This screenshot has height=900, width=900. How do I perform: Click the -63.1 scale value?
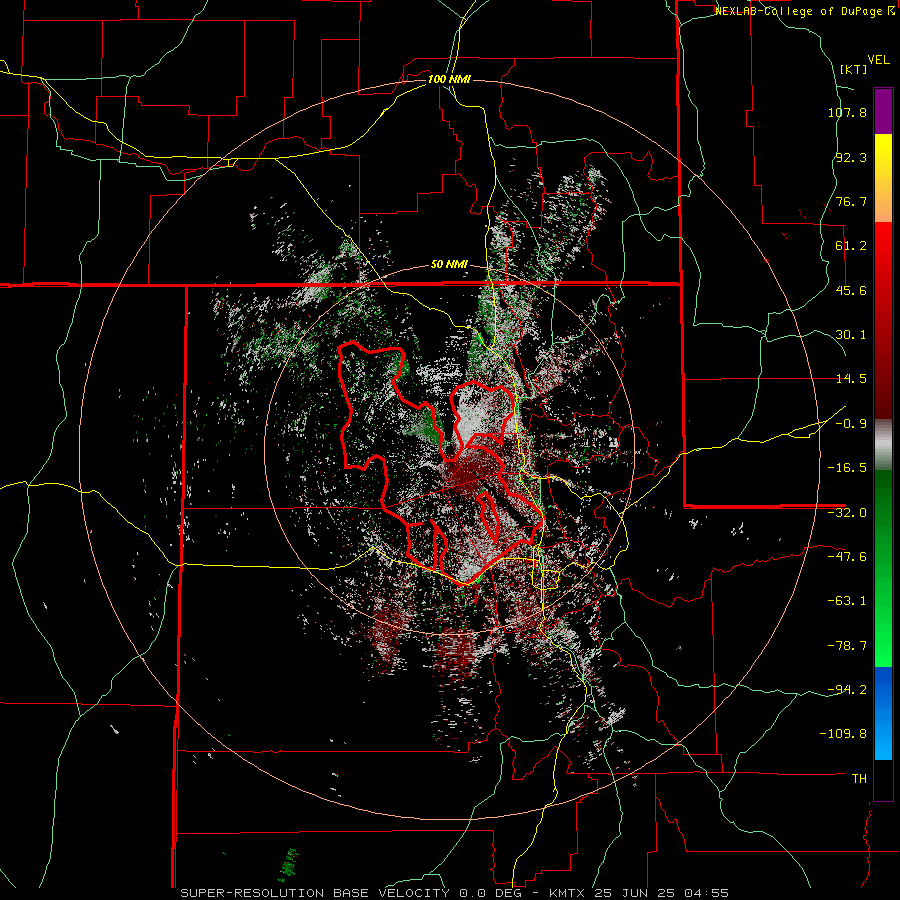(x=847, y=601)
